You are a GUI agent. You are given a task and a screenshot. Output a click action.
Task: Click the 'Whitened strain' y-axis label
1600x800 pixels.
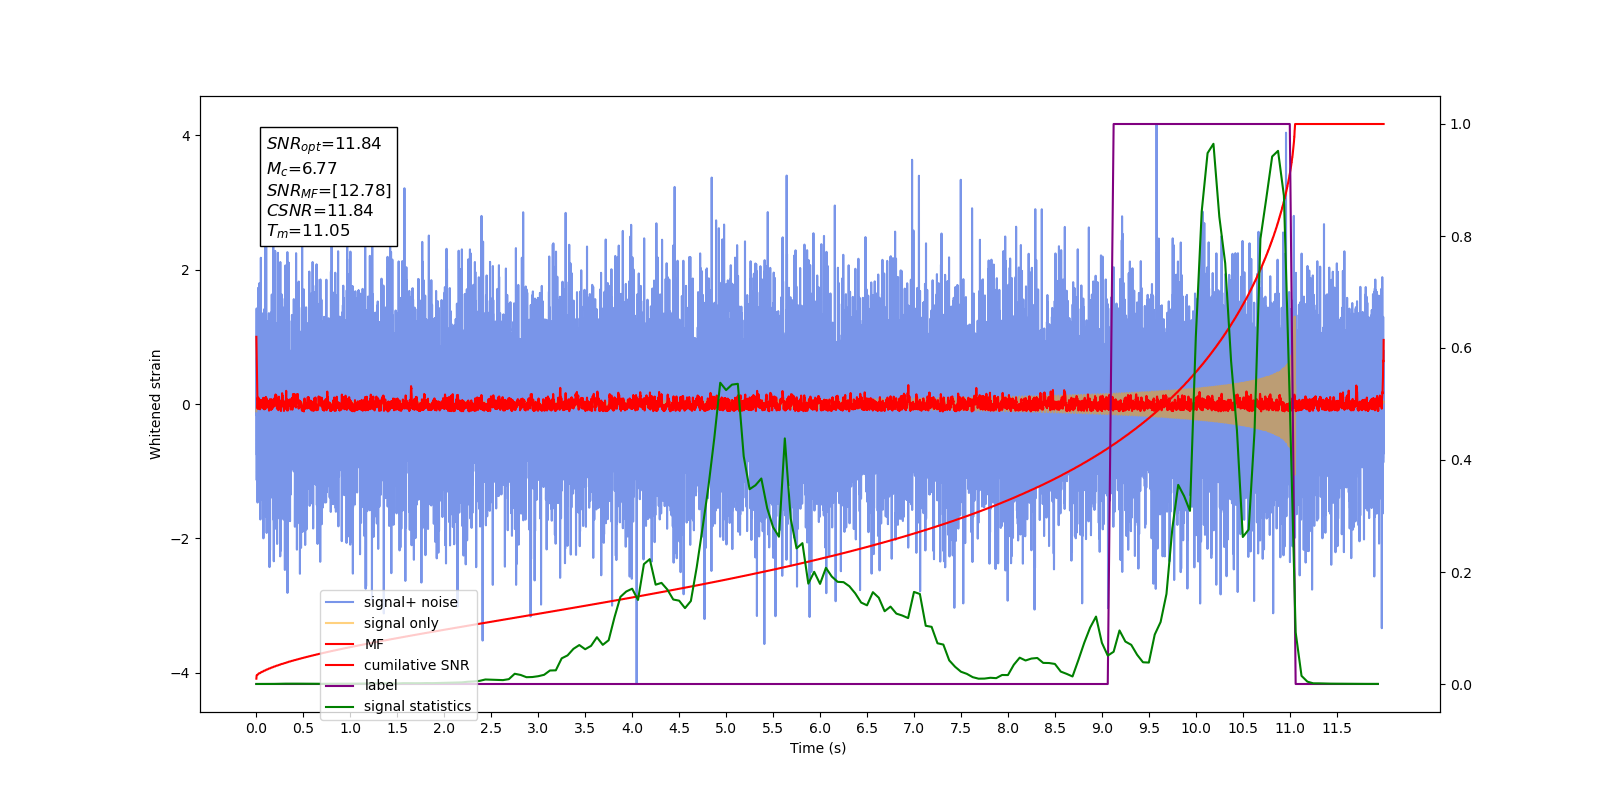pos(155,404)
